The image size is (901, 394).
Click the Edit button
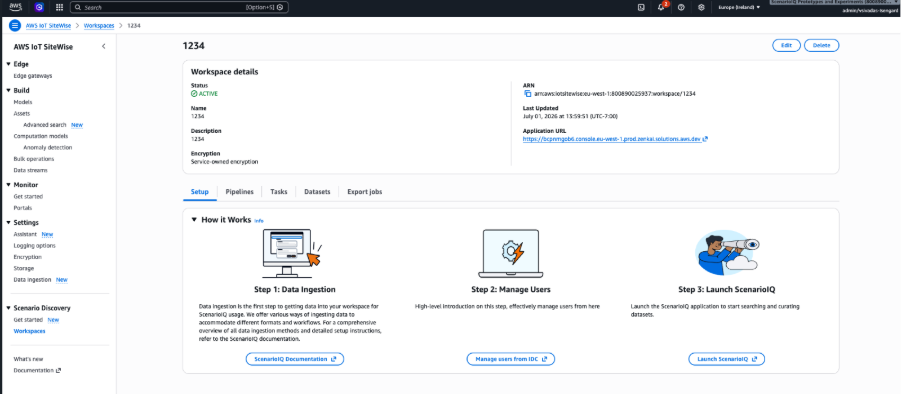pos(786,45)
